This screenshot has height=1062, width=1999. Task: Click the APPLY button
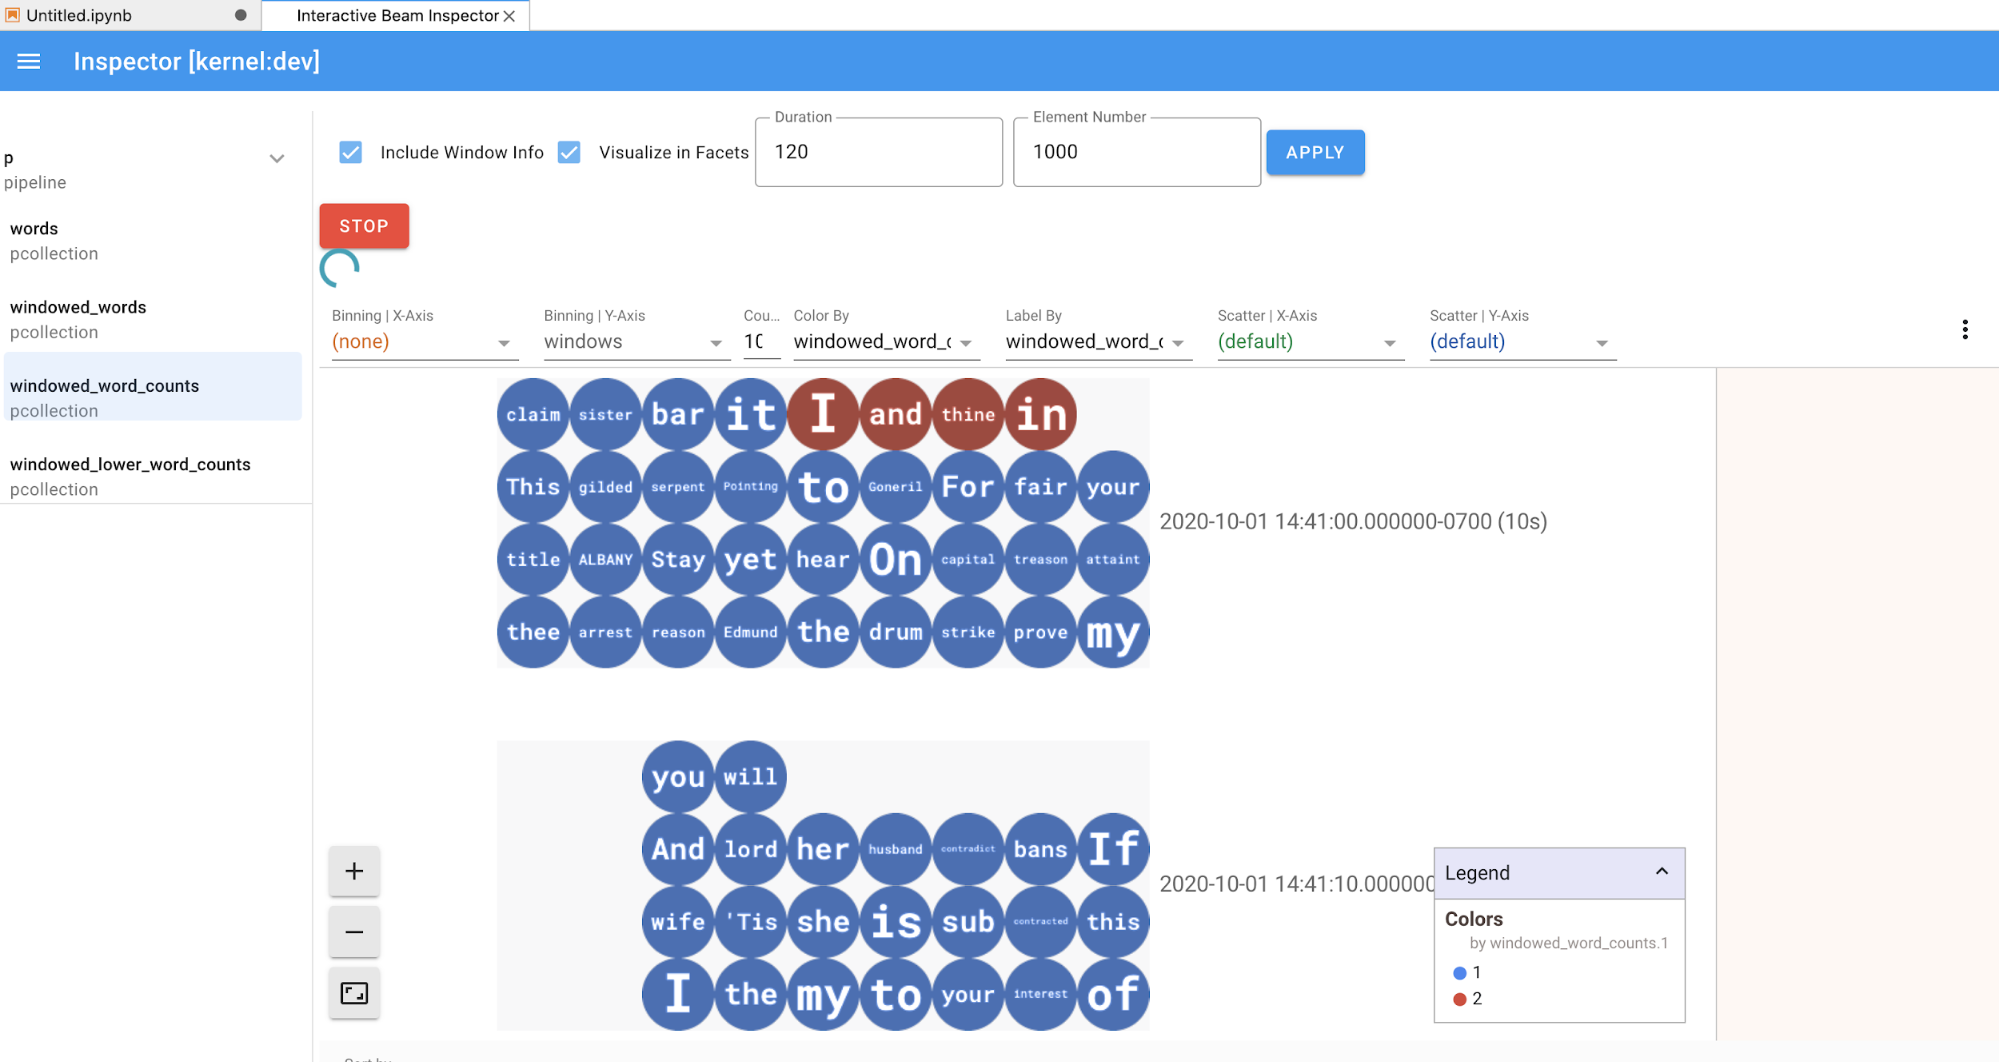click(1314, 153)
